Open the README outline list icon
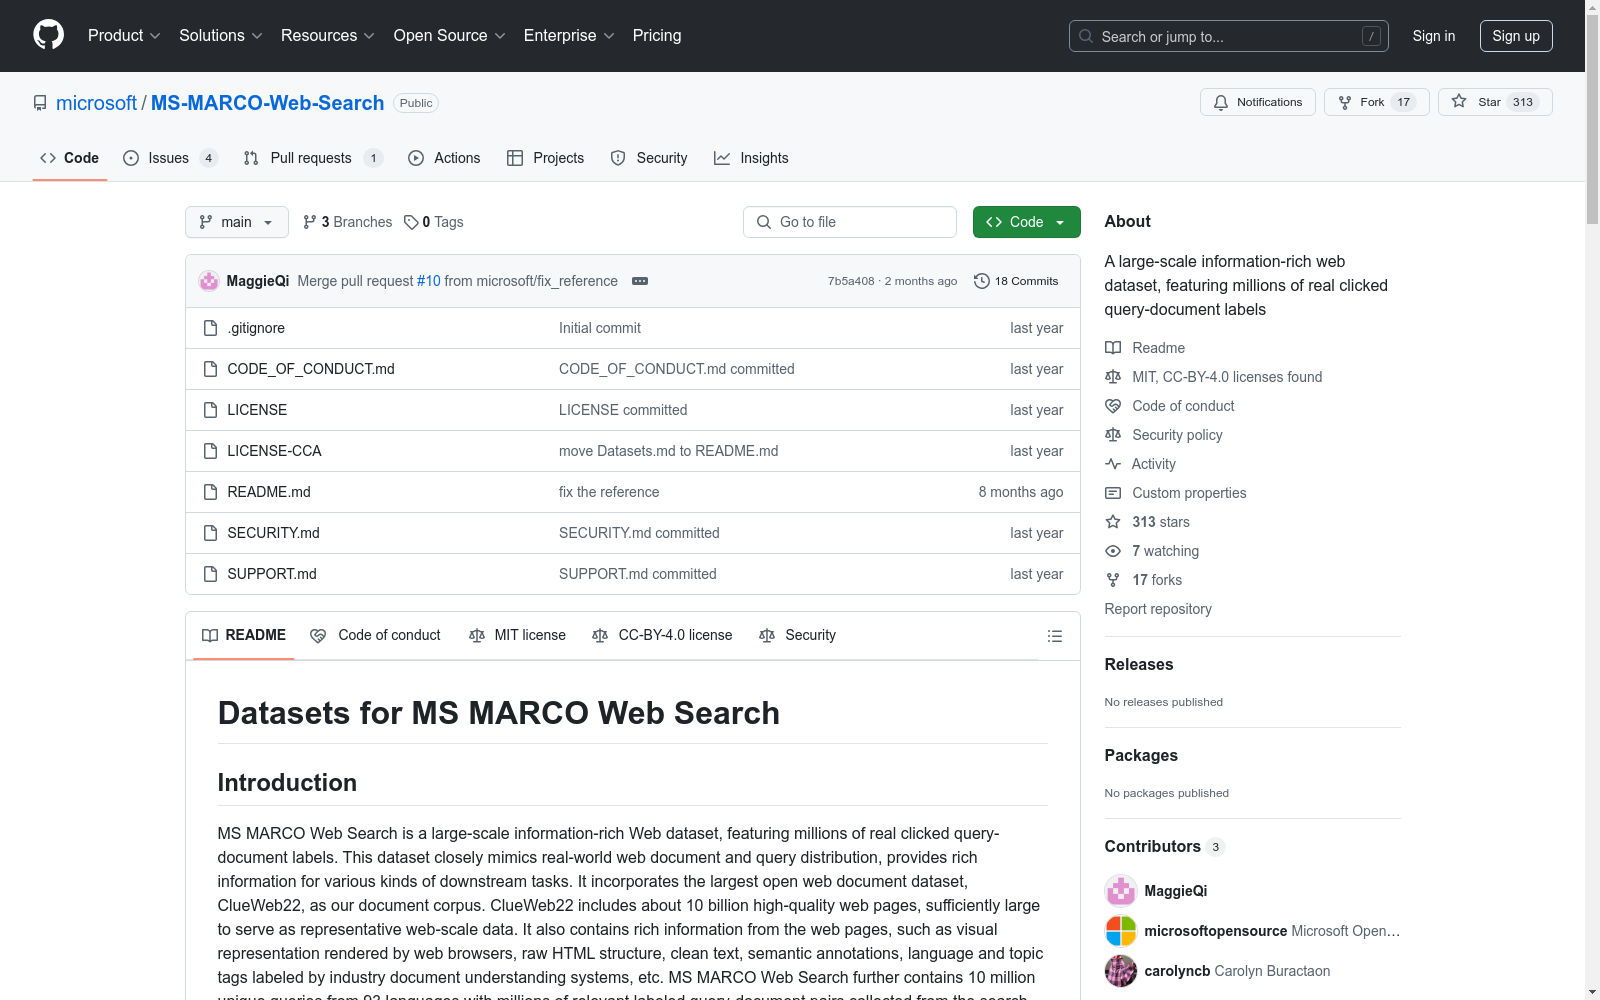Viewport: 1600px width, 1000px height. pyautogui.click(x=1054, y=636)
